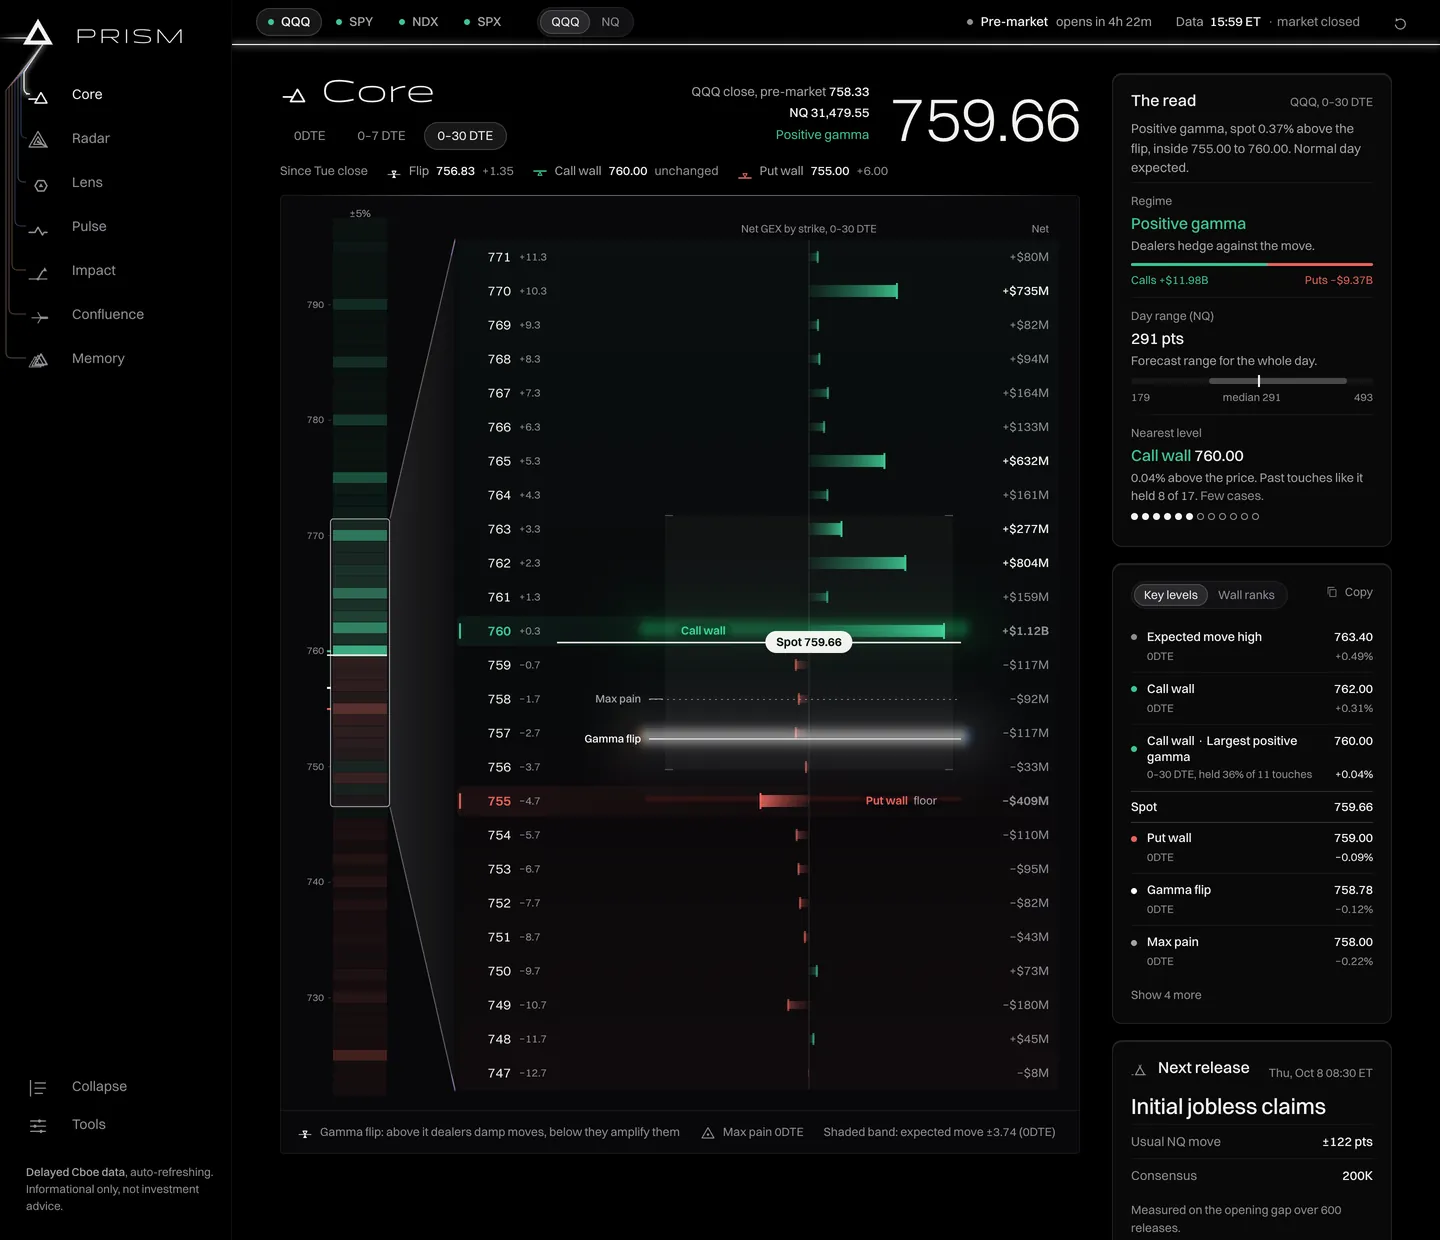1440x1240 pixels.
Task: Click the Put wall 759.00 key level
Action: click(1252, 847)
